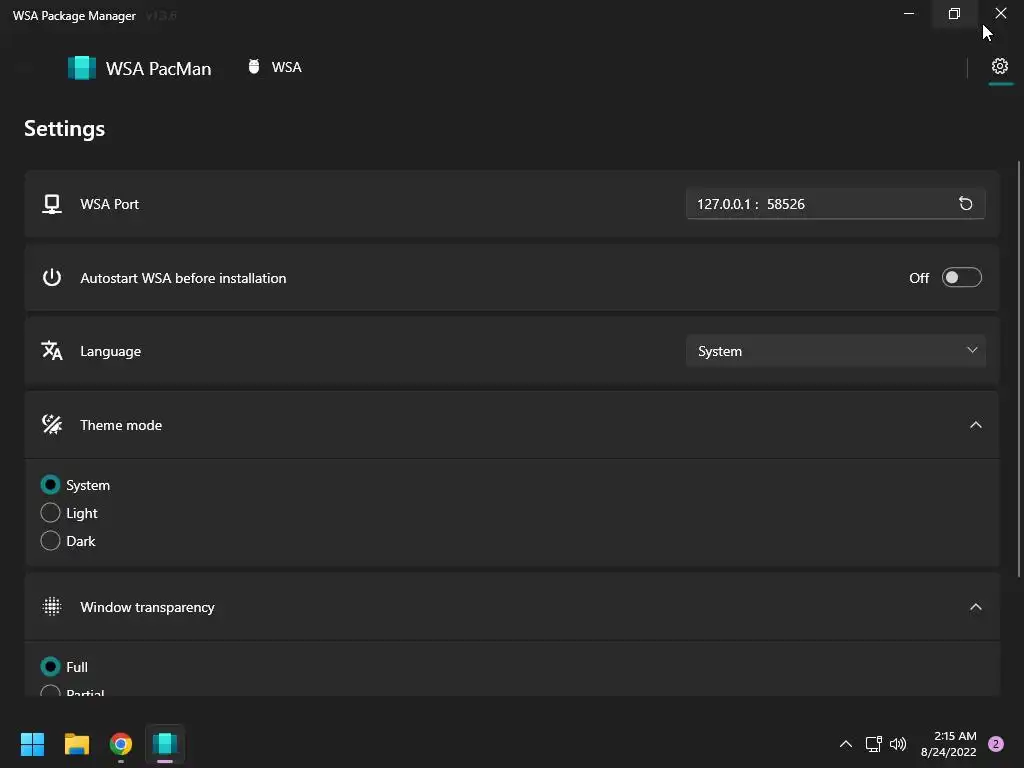
Task: Click the Theme mode icon
Action: tap(52, 424)
